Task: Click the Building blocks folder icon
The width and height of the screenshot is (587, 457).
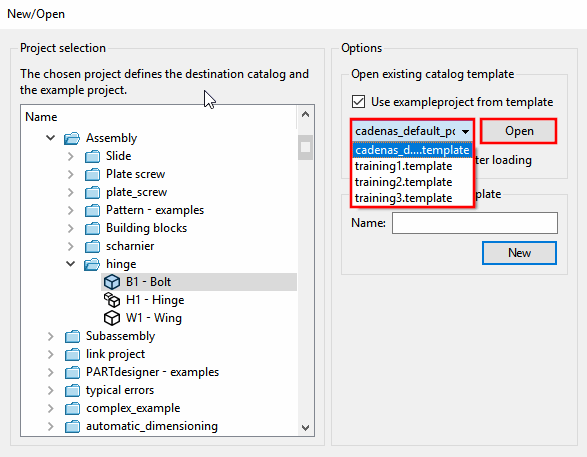Action: tap(92, 228)
